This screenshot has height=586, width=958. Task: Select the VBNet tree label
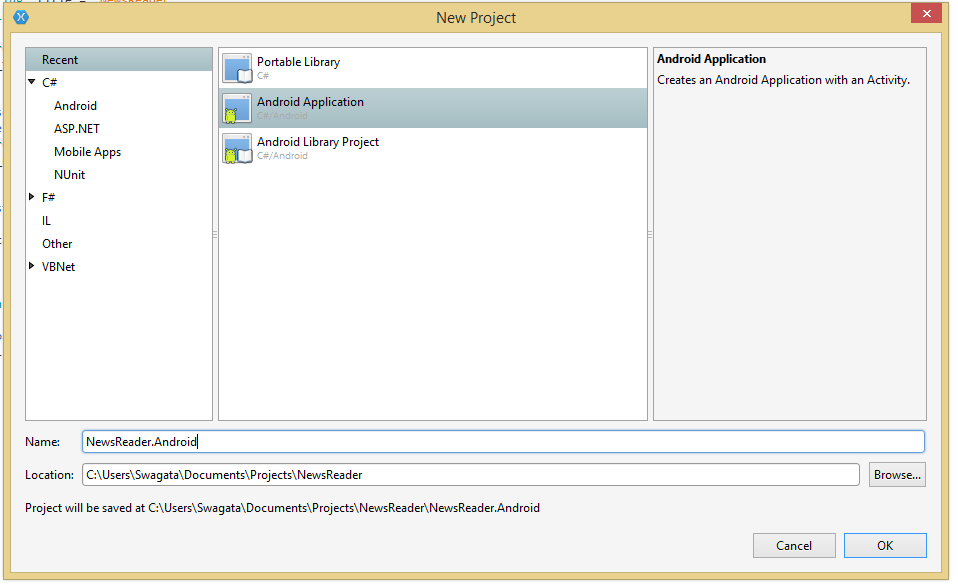(58, 267)
